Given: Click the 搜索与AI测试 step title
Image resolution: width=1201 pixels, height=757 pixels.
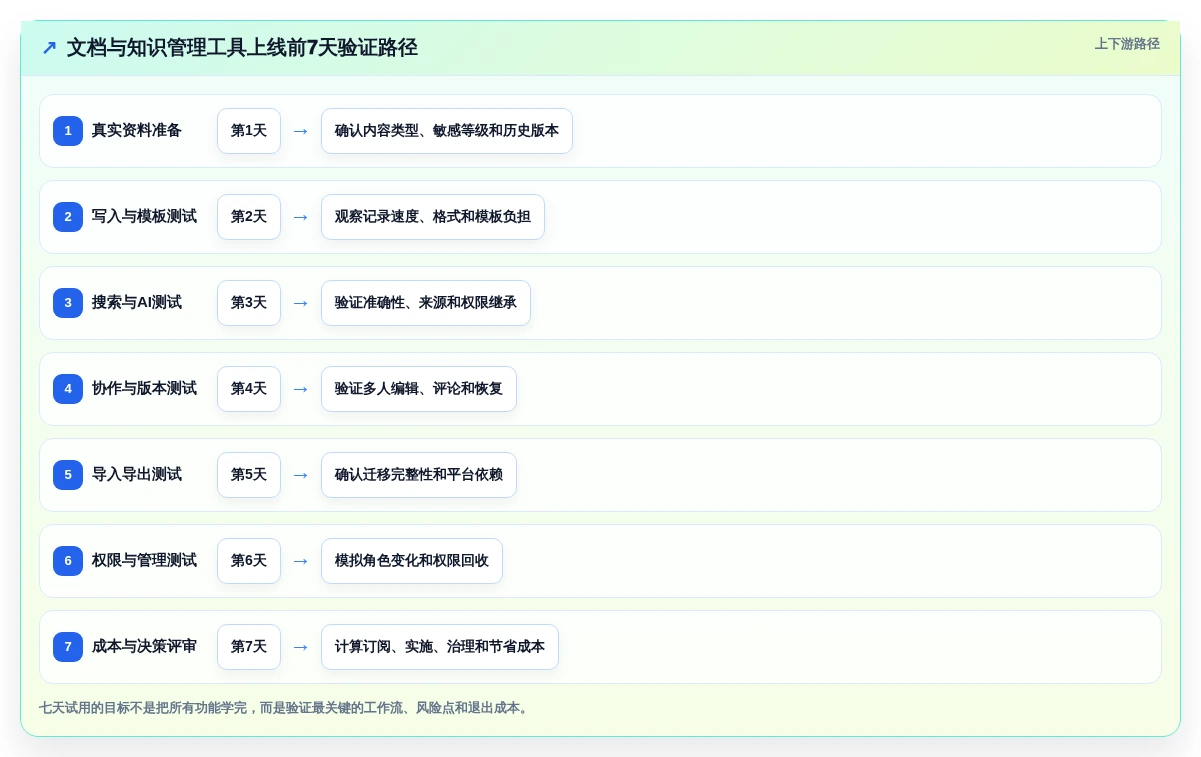Looking at the screenshot, I should pyautogui.click(x=137, y=303).
